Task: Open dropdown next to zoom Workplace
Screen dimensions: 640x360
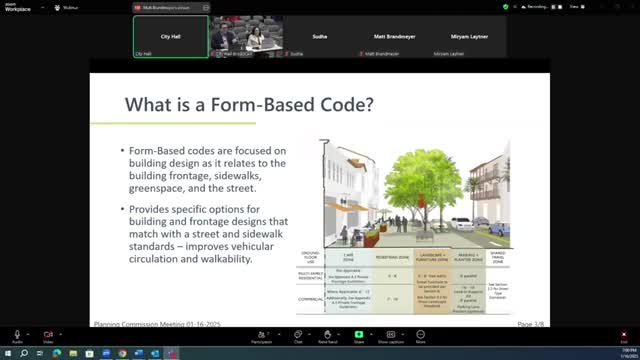Action: click(42, 7)
